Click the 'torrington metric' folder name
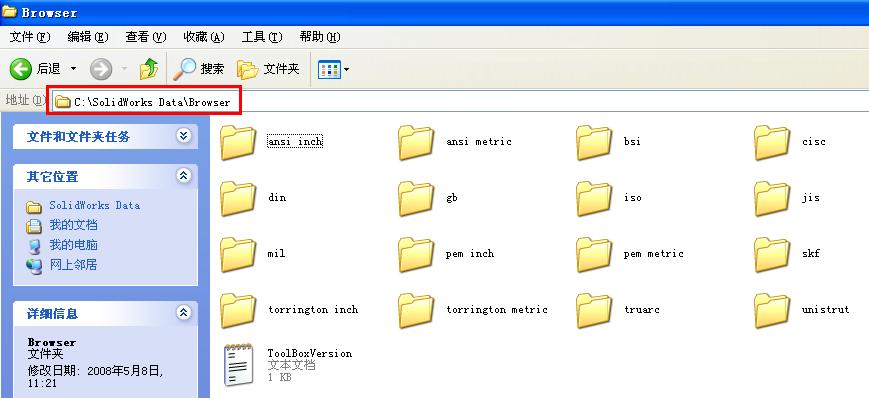The height and width of the screenshot is (398, 869). pyautogui.click(x=497, y=309)
